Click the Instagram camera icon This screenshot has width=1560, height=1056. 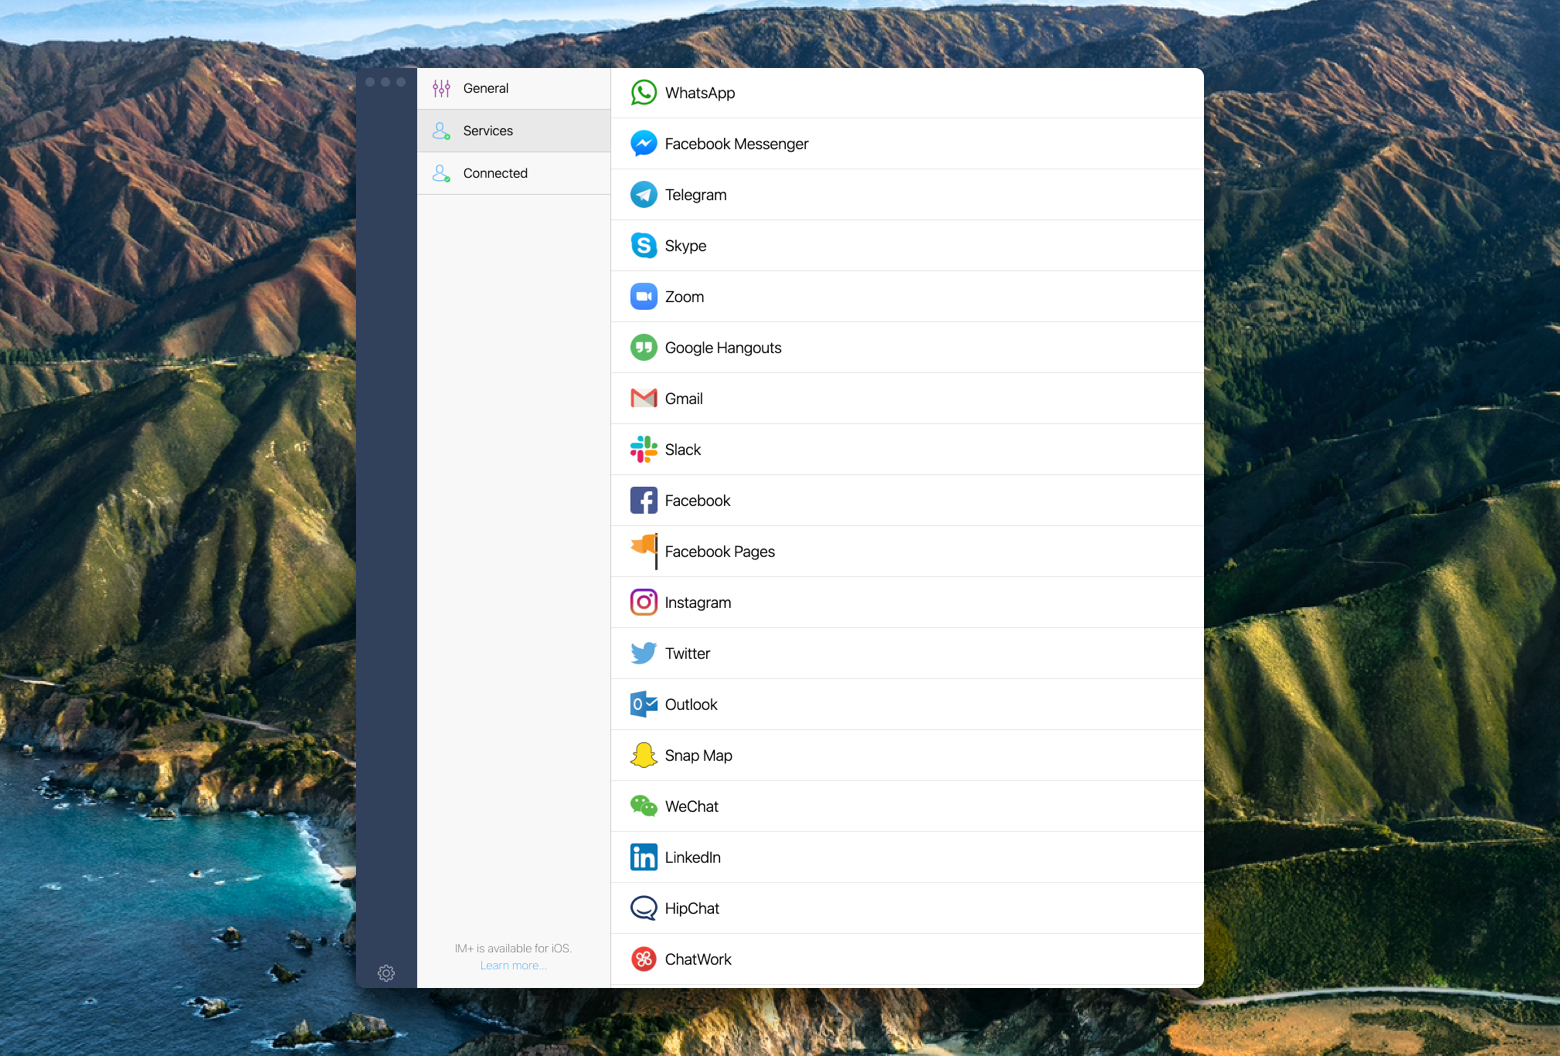coord(644,603)
